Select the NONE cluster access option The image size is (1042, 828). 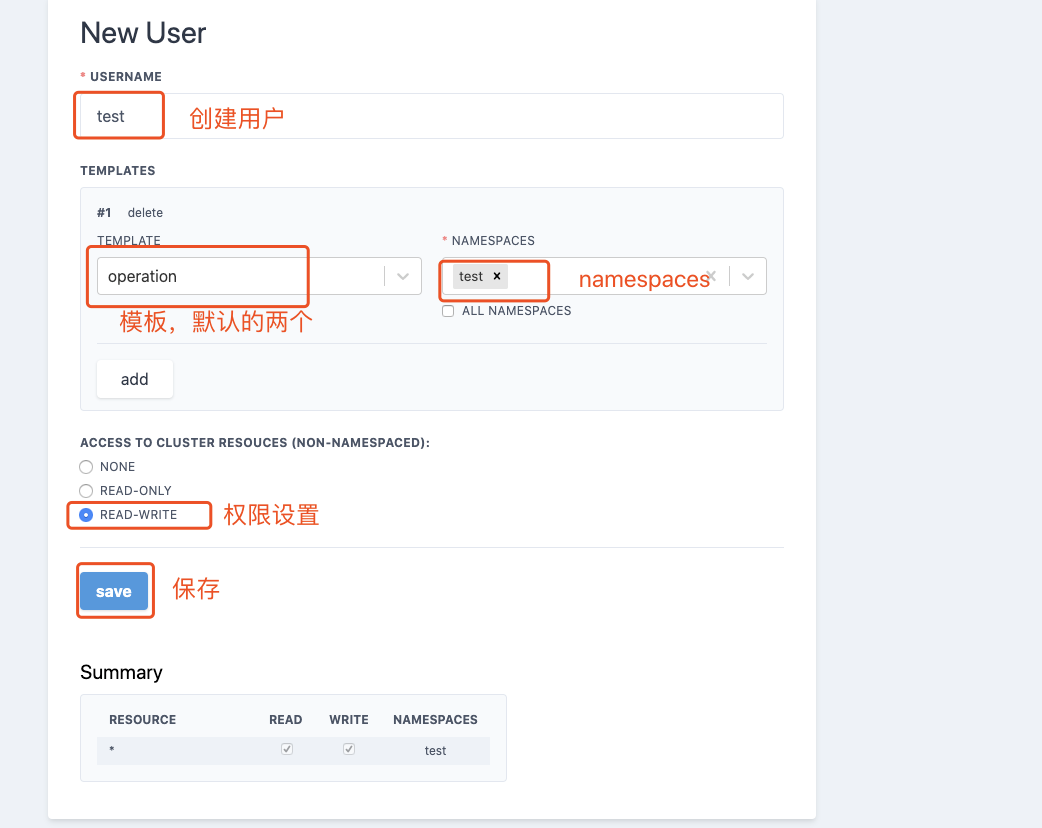86,467
